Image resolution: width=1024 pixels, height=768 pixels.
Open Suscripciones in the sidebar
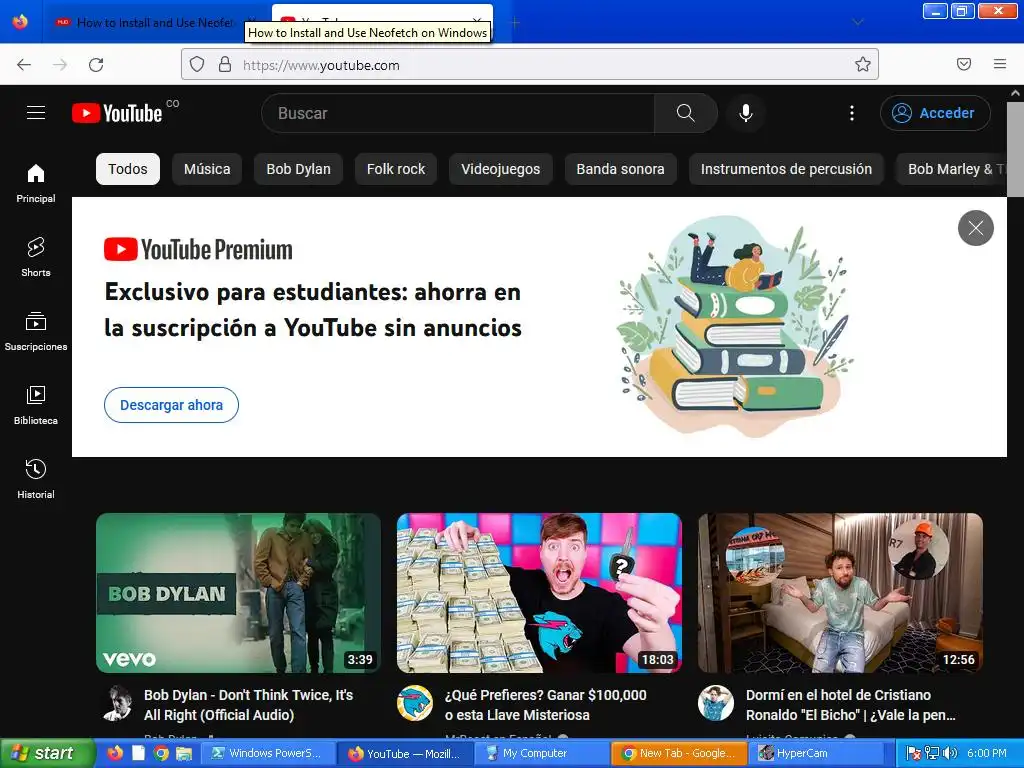click(x=36, y=332)
